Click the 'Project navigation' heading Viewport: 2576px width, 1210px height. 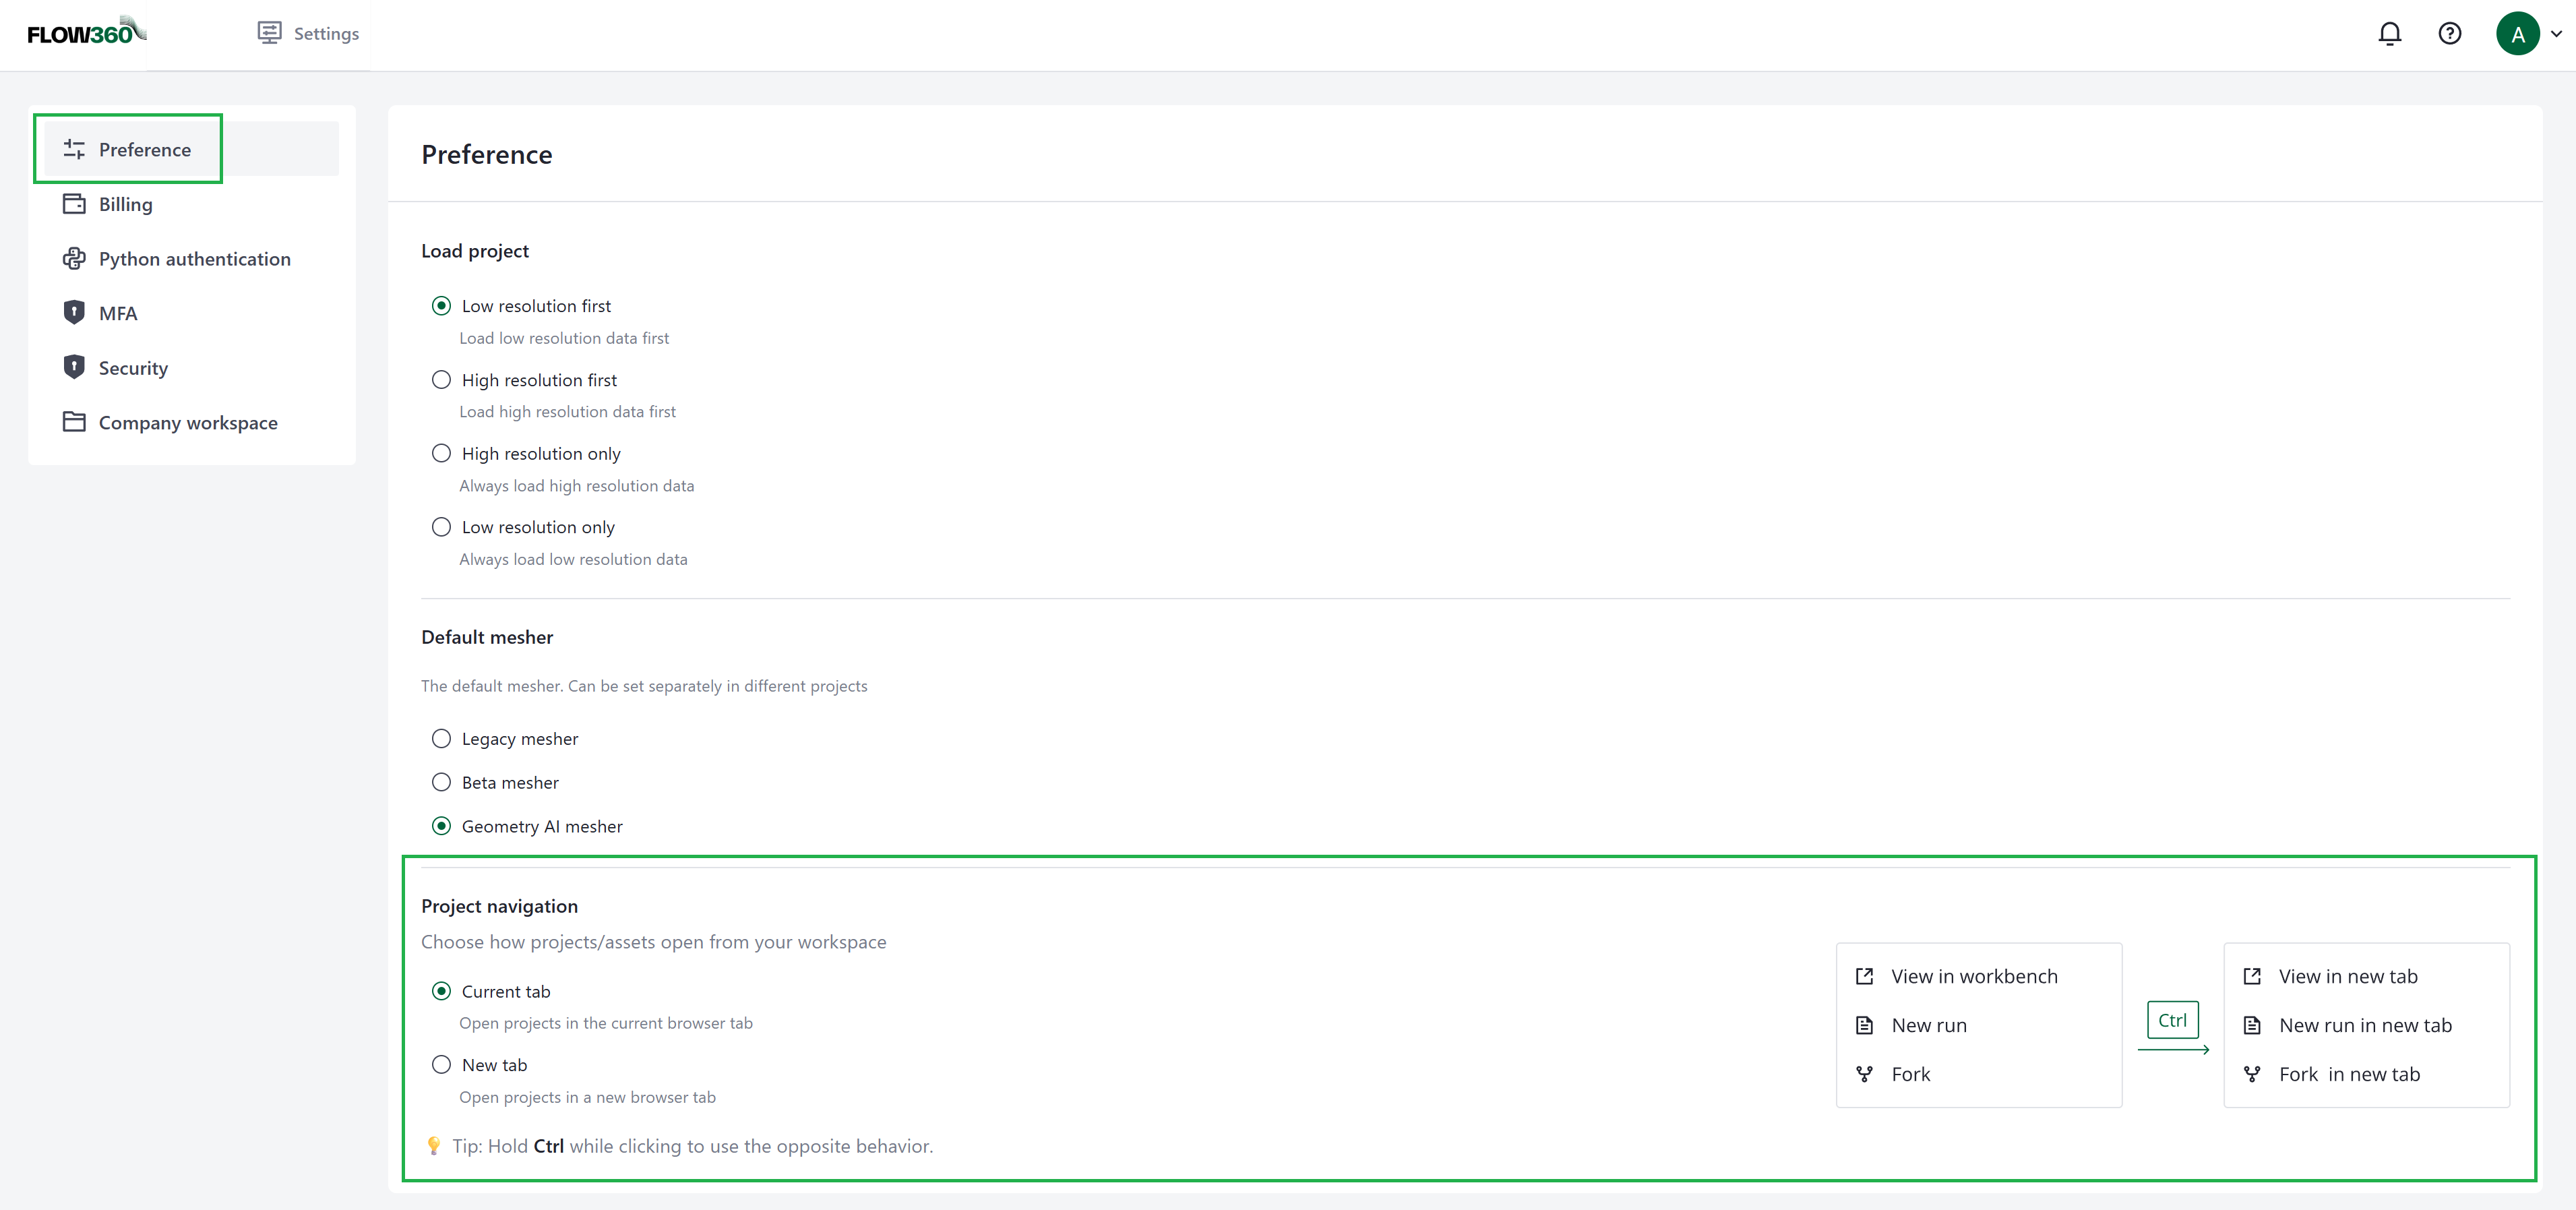click(x=499, y=906)
